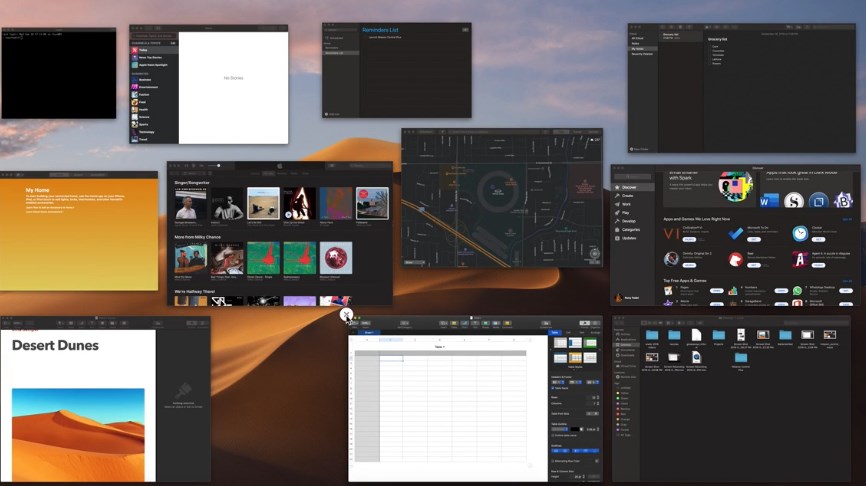Viewport: 866px width, 486px height.
Task: Open Alternating Row Color swatch
Action: [x=596, y=461]
